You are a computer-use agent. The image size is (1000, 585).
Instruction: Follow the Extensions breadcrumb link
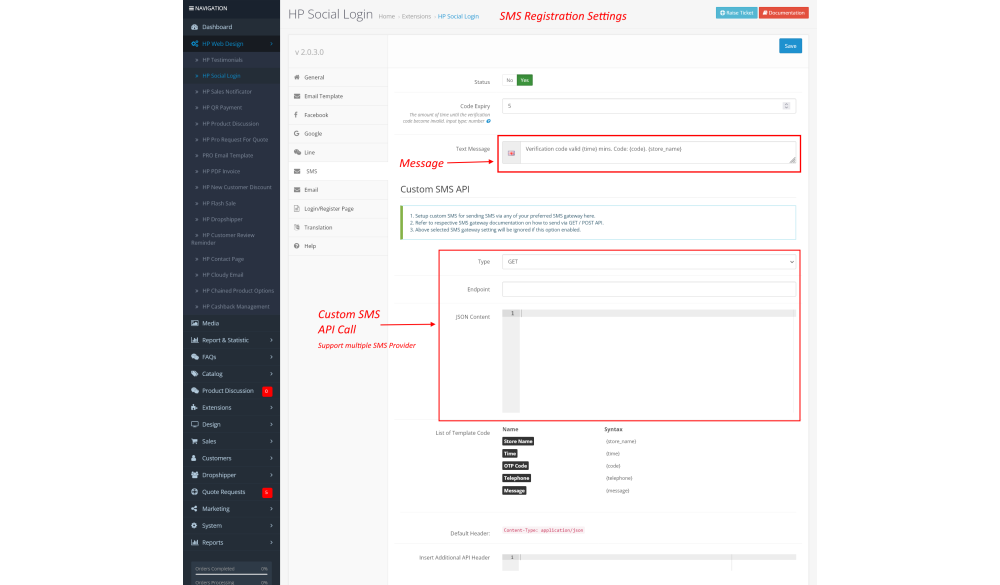(416, 17)
